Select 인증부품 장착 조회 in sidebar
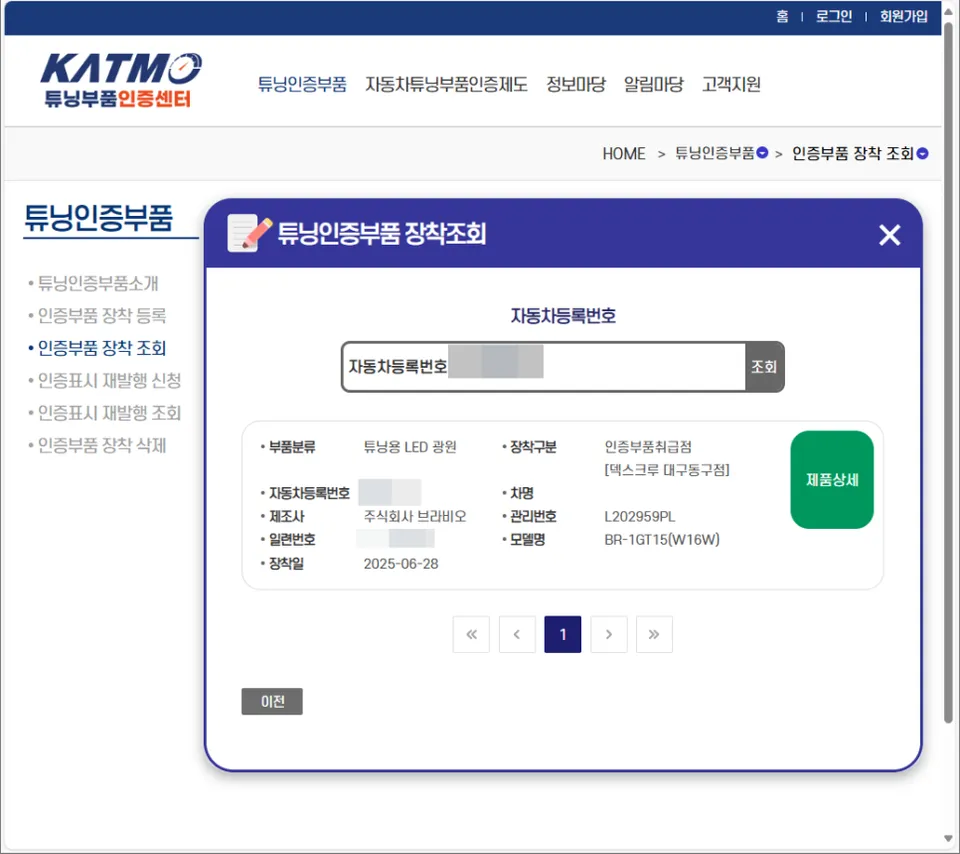Image resolution: width=960 pixels, height=854 pixels. click(x=102, y=348)
